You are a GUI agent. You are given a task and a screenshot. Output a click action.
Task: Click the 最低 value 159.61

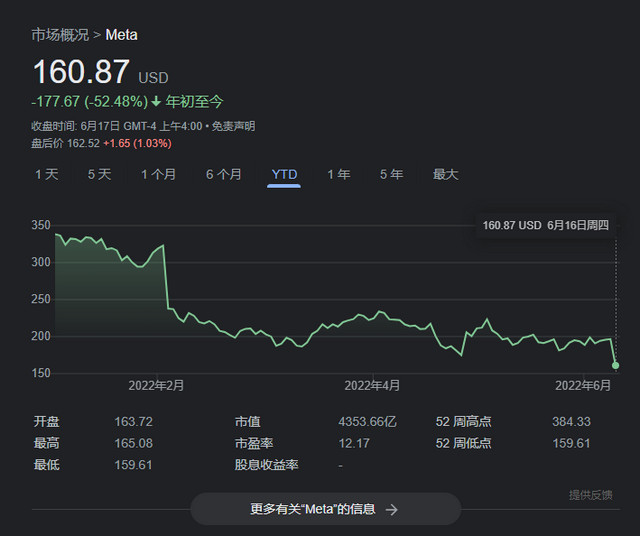point(133,465)
